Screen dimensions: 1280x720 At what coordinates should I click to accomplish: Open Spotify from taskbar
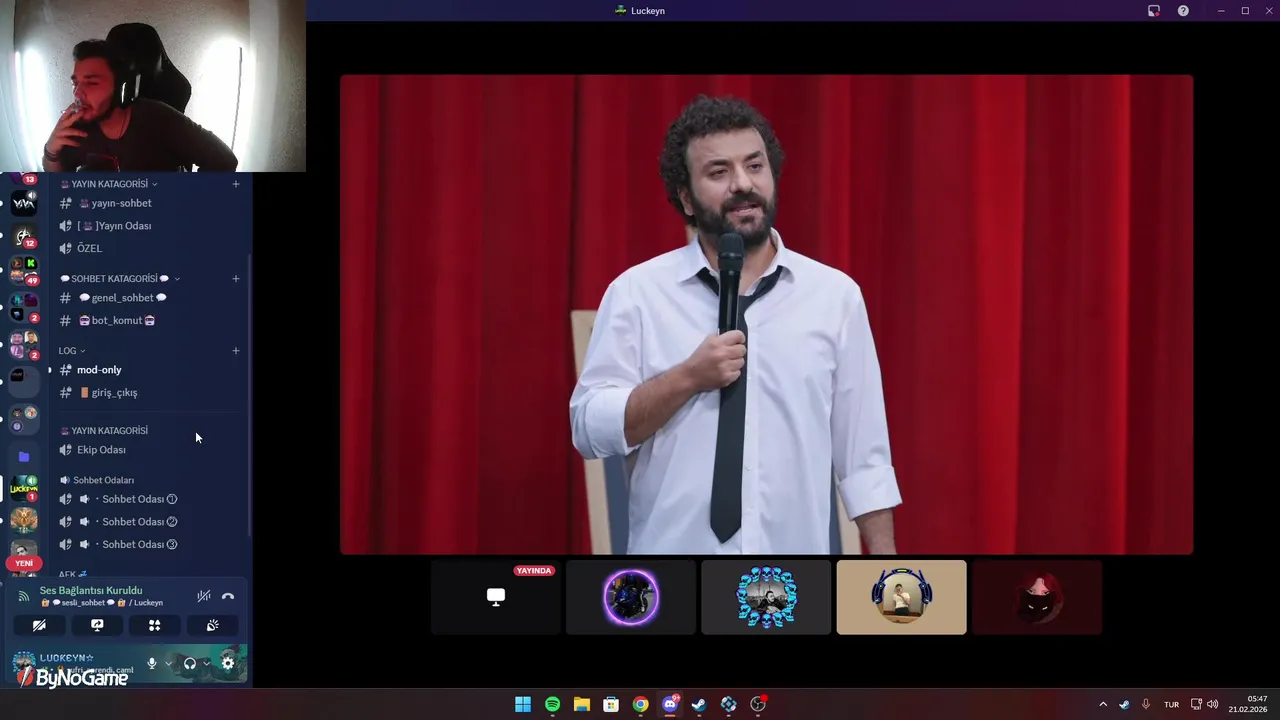coord(552,704)
